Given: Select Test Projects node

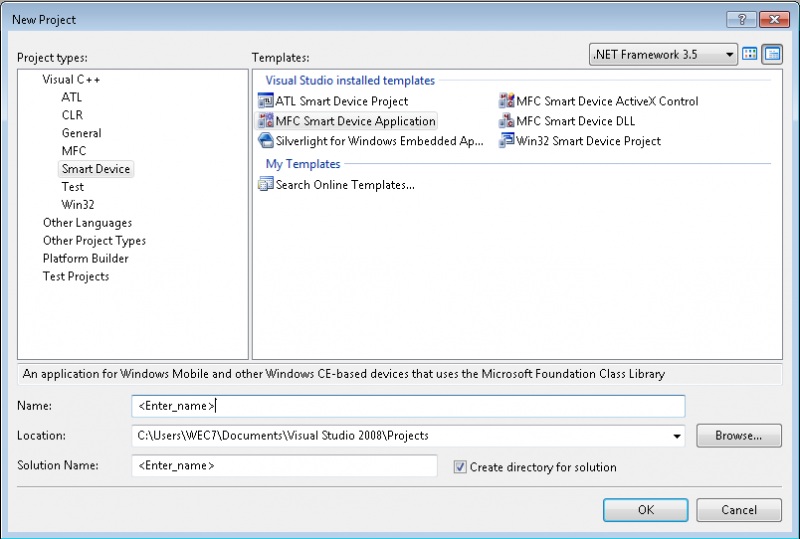Looking at the screenshot, I should pyautogui.click(x=76, y=276).
